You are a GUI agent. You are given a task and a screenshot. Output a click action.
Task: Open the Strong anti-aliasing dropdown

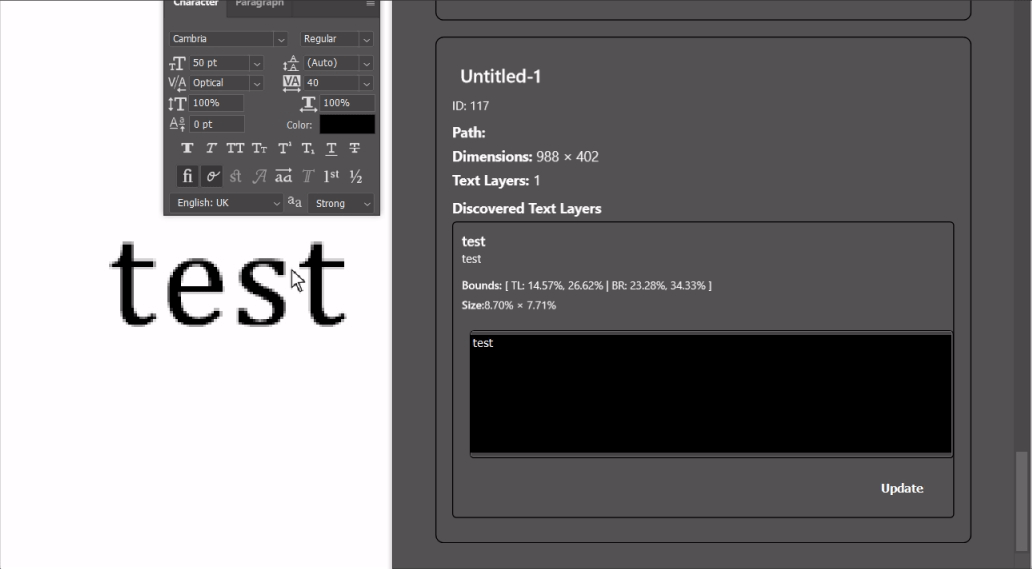[x=341, y=203]
